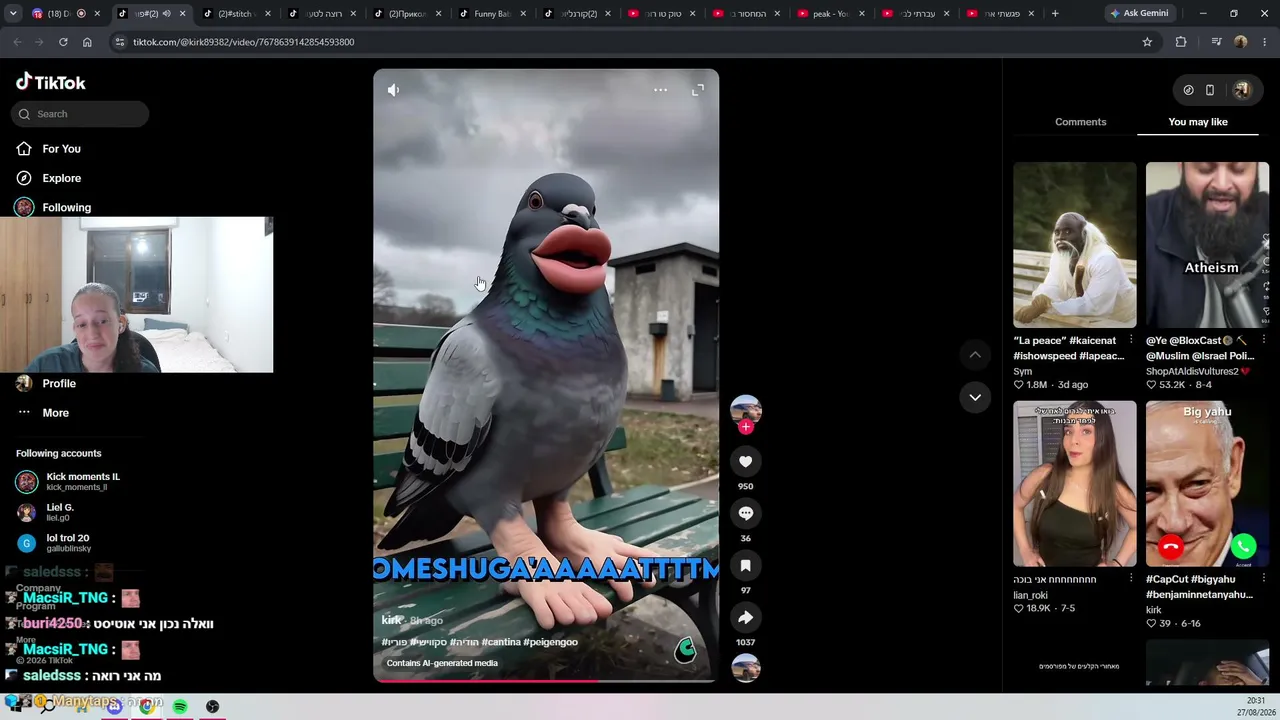The width and height of the screenshot is (1280, 720).
Task: Expand the video to fullscreen
Action: click(698, 90)
